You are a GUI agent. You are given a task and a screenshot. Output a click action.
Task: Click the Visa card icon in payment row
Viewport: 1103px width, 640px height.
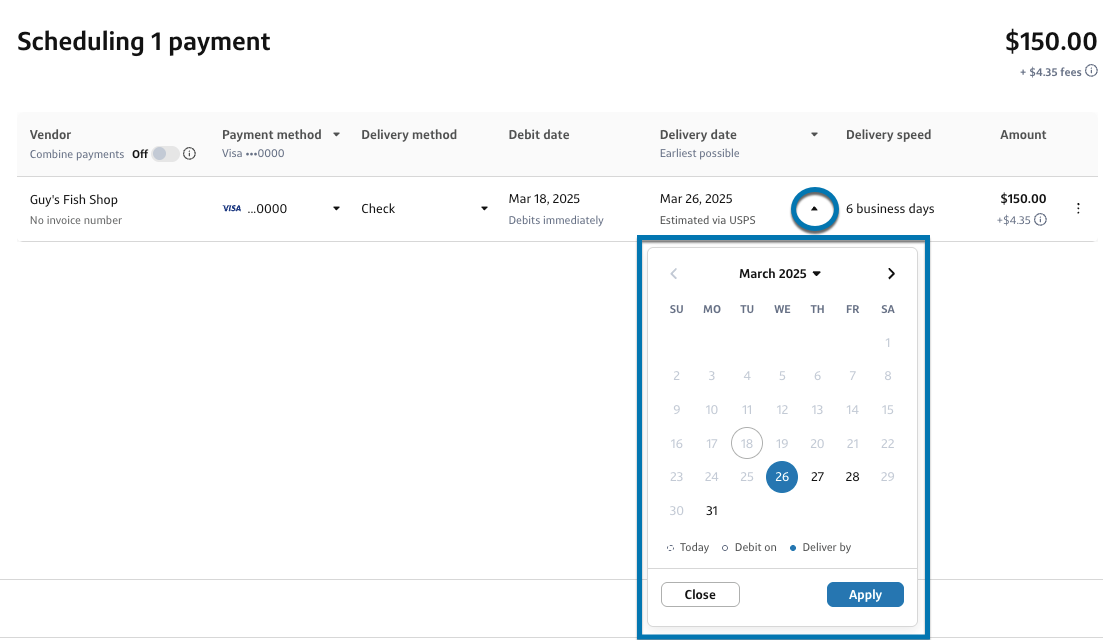(232, 209)
